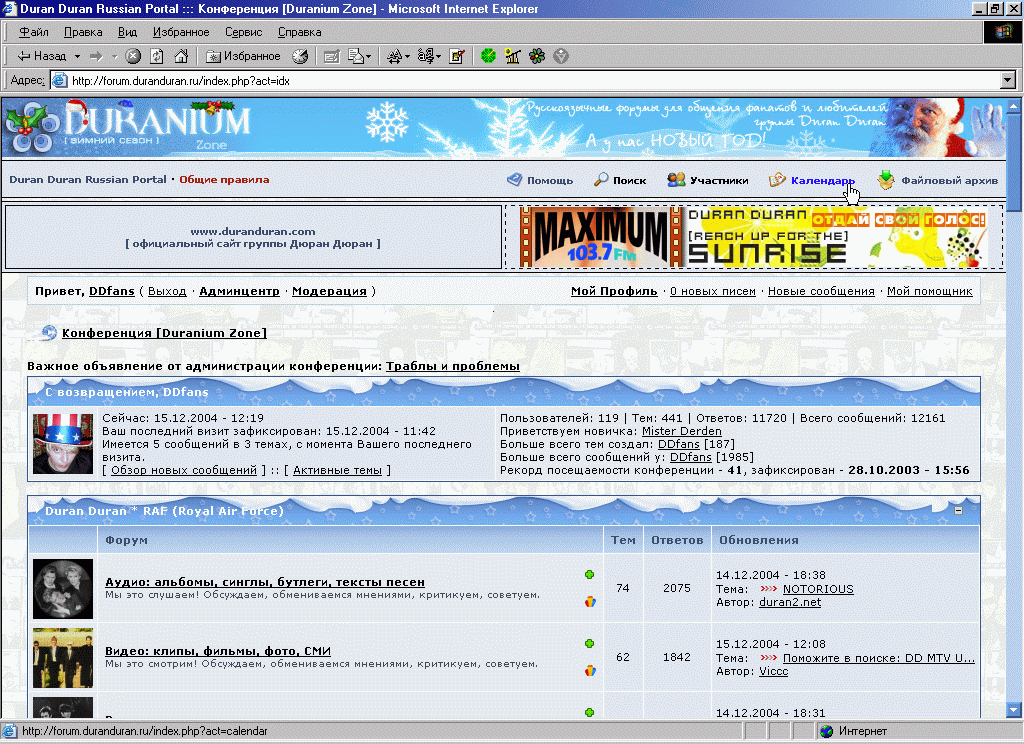
Task: Click the green plus icon in the Аудио row
Action: click(590, 575)
